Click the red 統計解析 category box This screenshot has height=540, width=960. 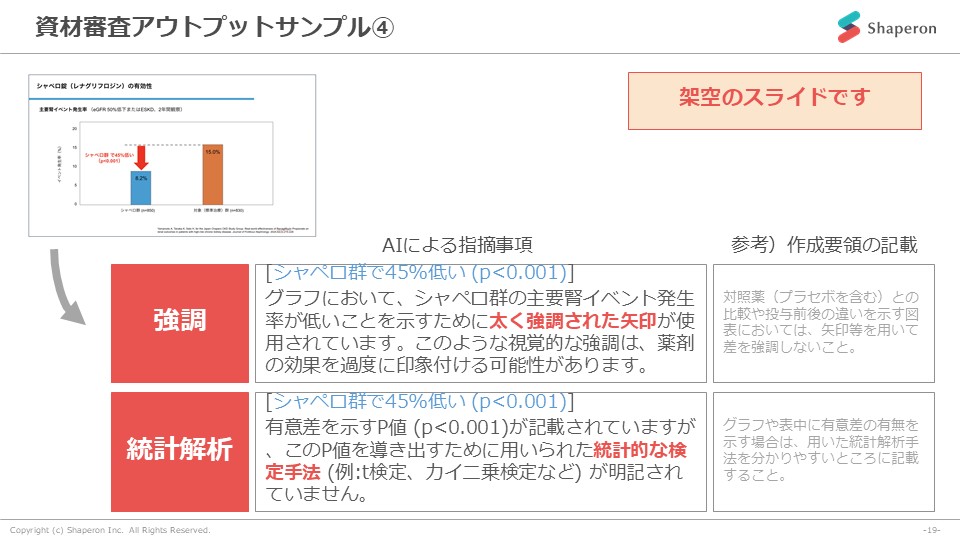(180, 451)
